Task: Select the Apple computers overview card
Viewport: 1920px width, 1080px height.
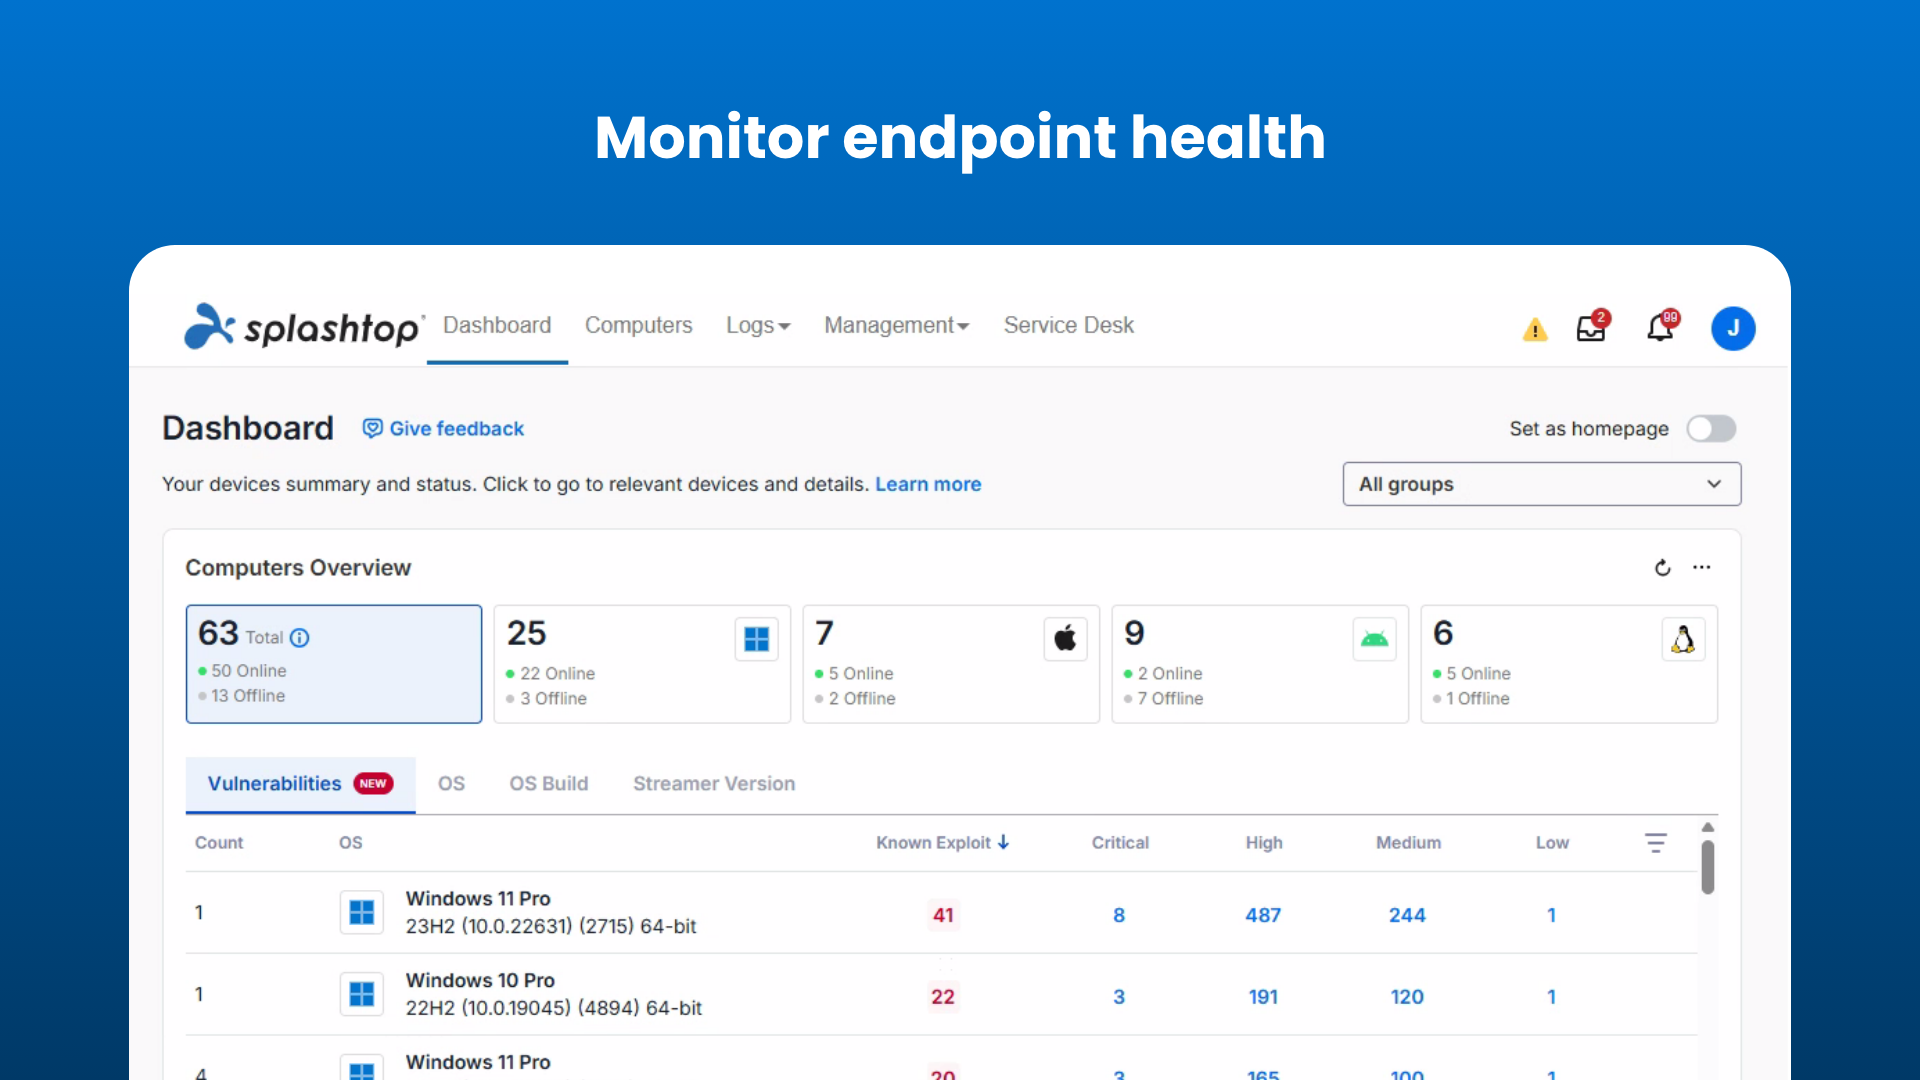Action: coord(950,663)
